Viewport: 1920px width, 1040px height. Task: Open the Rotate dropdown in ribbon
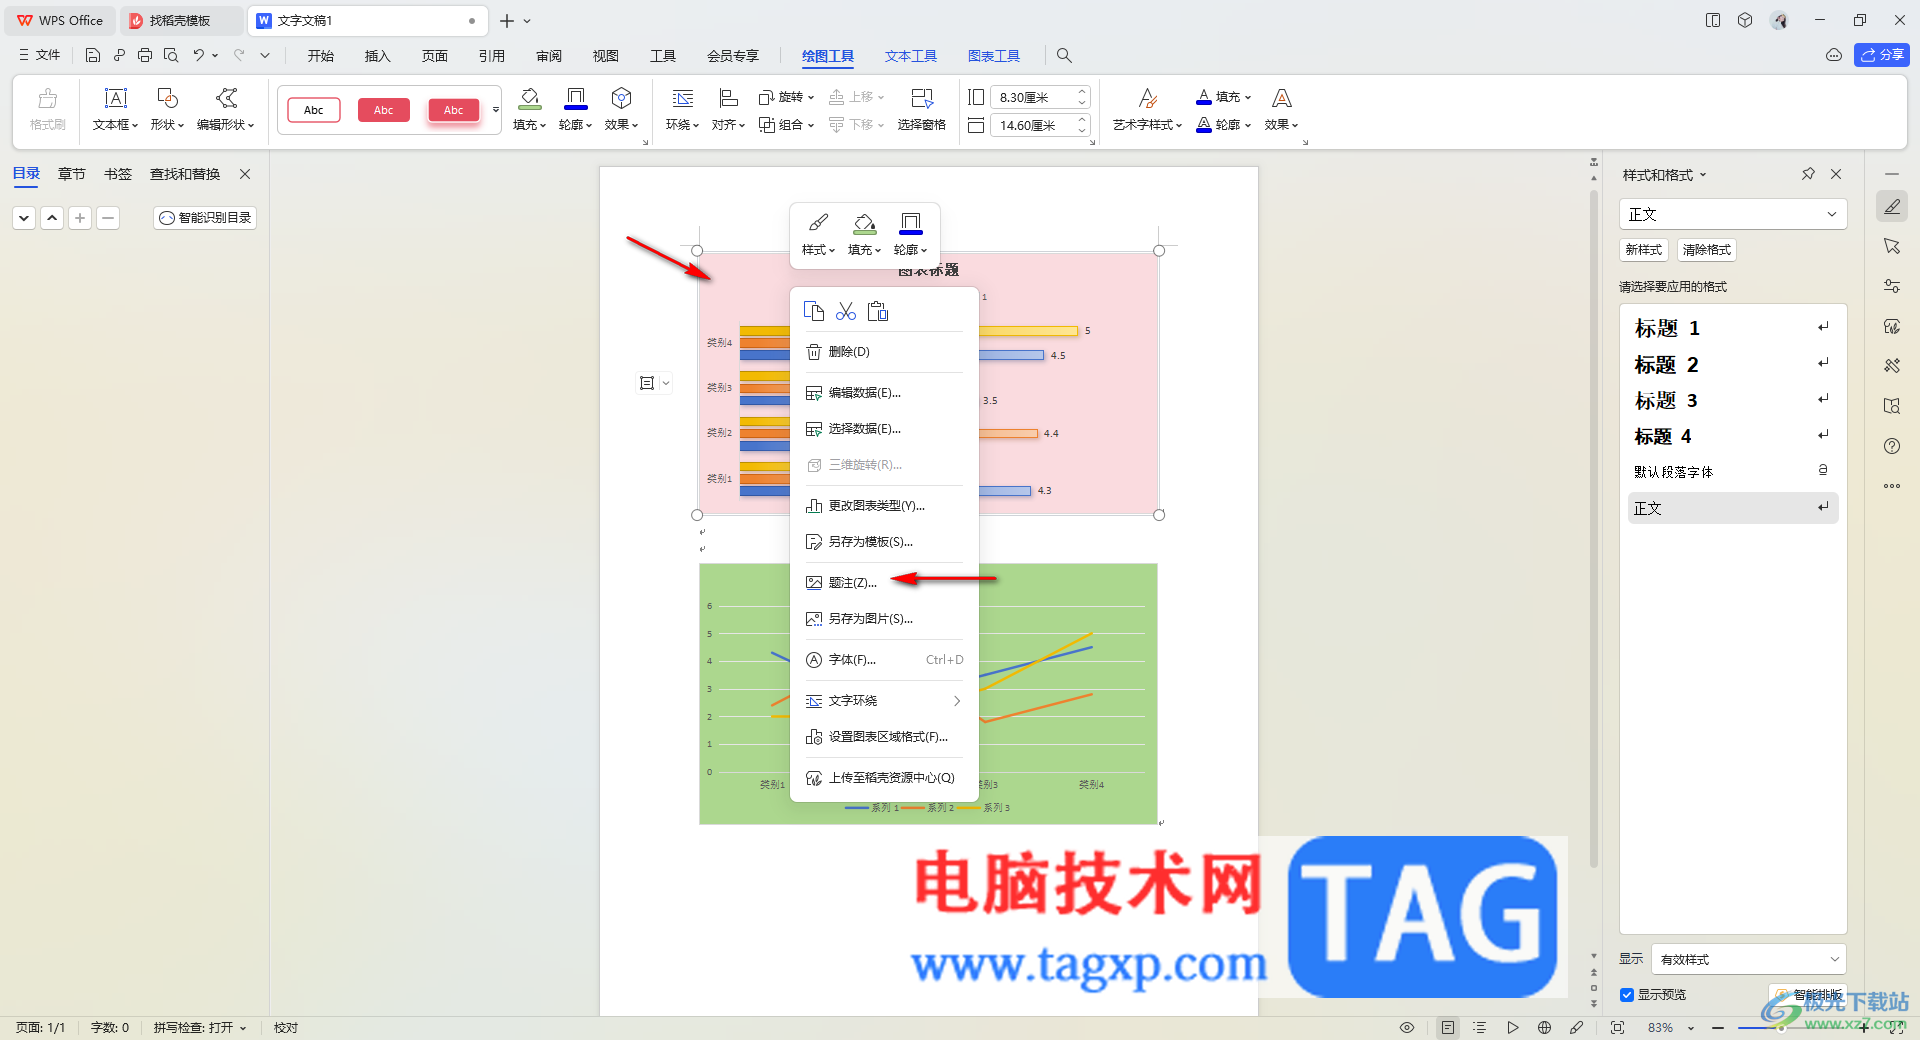click(x=786, y=97)
